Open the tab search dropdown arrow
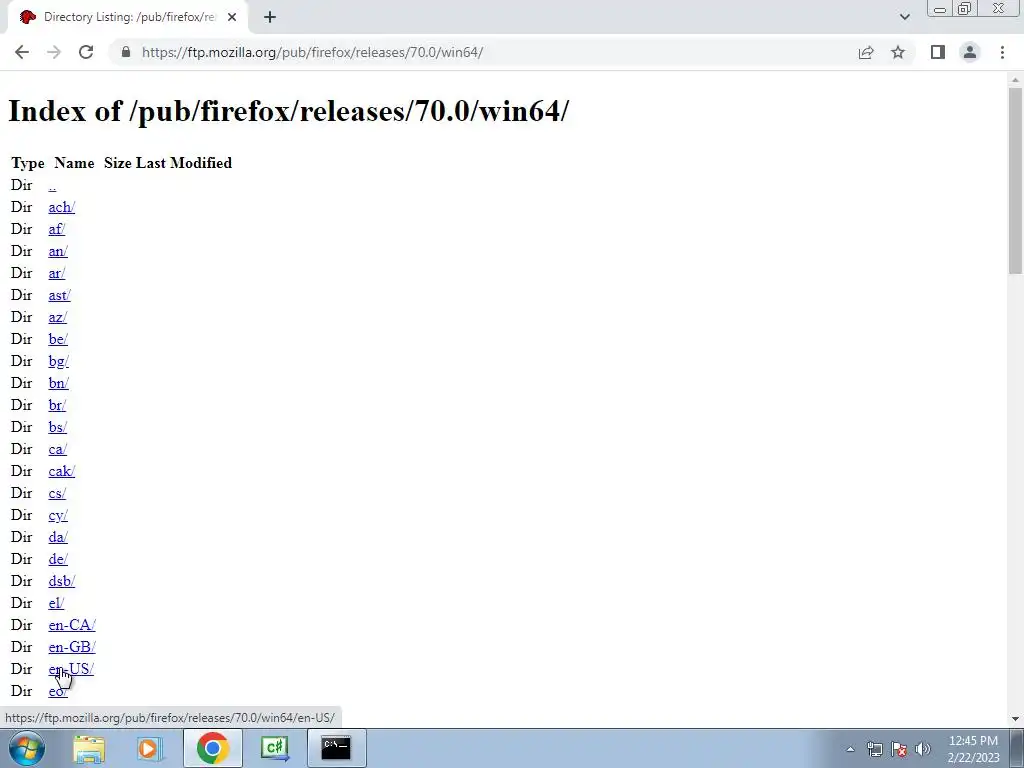The image size is (1024, 768). point(904,17)
